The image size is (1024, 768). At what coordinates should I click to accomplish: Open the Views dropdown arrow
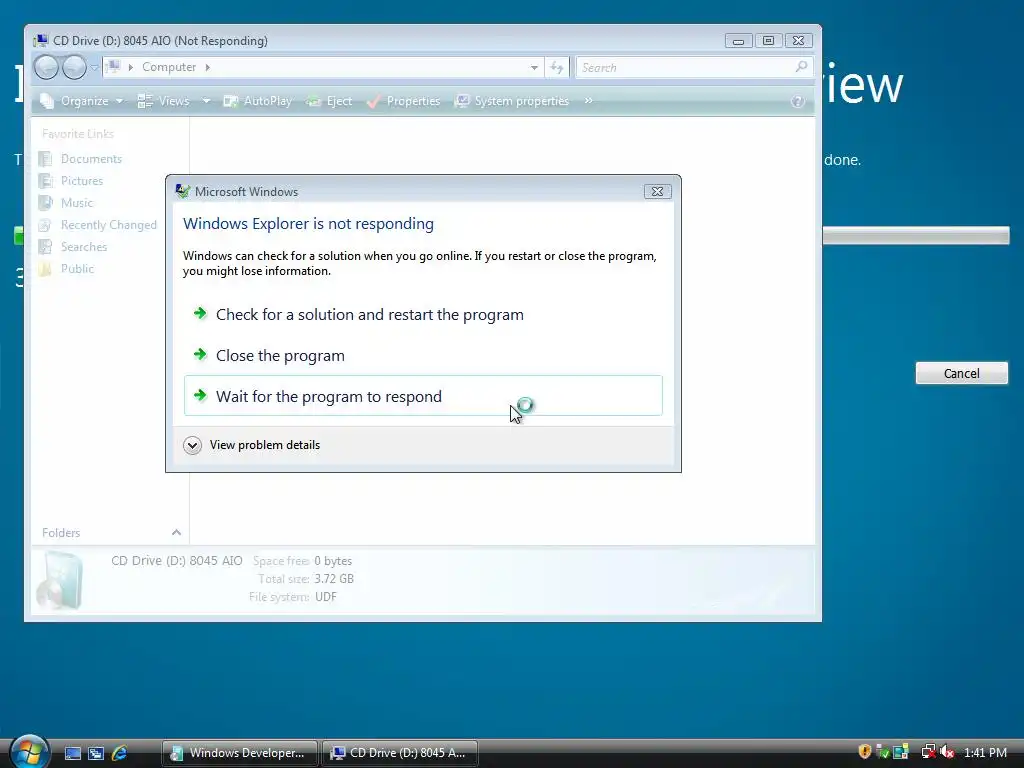tap(206, 101)
